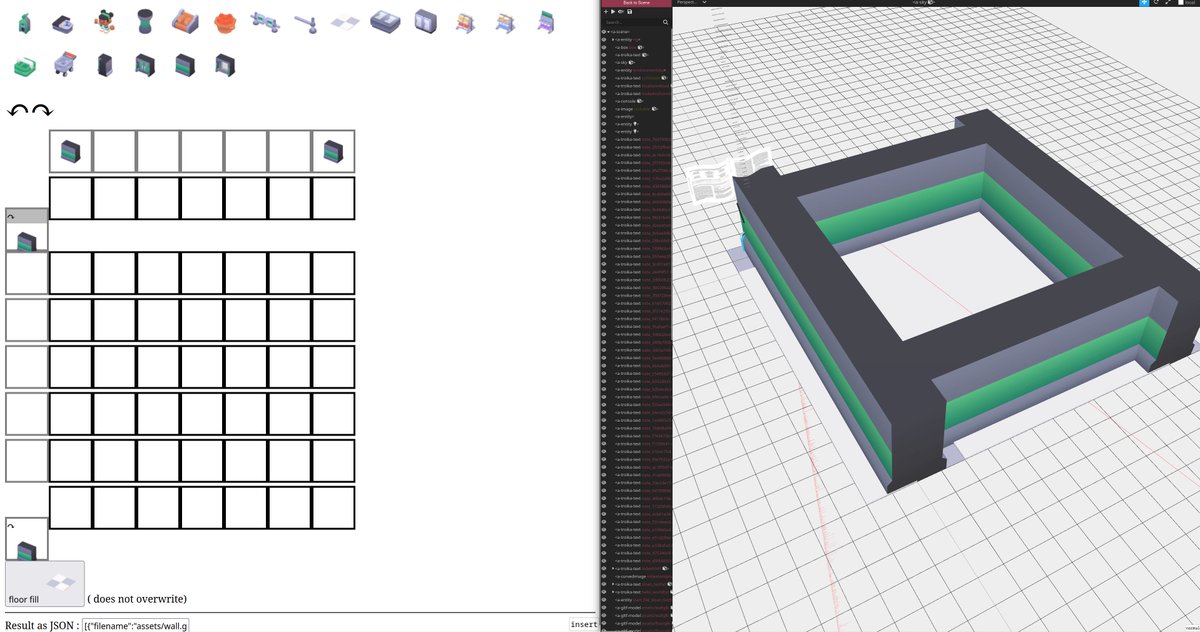1200x632 pixels.
Task: Rotate the lower left side wall tile
Action: click(x=10, y=525)
